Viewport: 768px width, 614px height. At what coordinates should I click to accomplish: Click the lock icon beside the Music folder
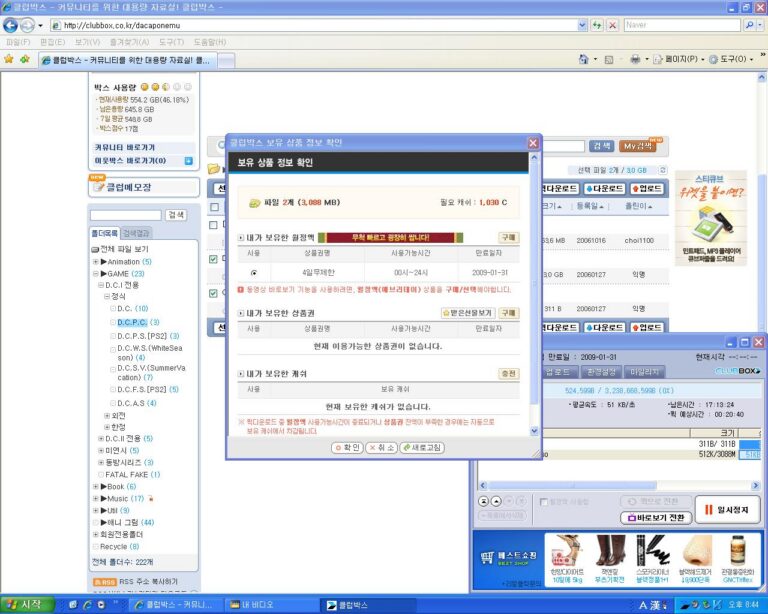[151, 498]
